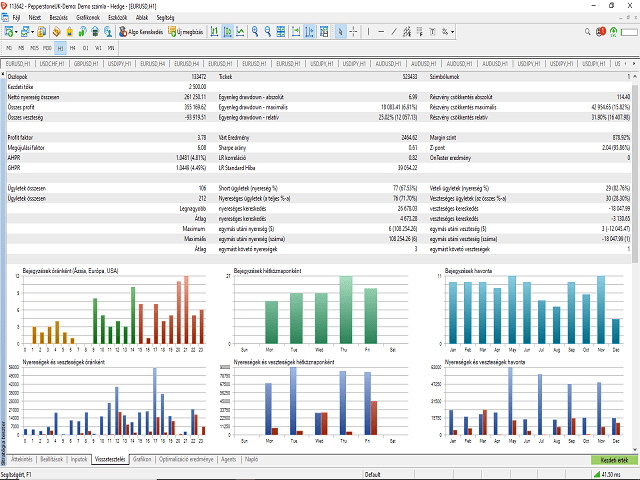Toggle the M15 timeframe button
The height and width of the screenshot is (480, 640).
[x=34, y=47]
